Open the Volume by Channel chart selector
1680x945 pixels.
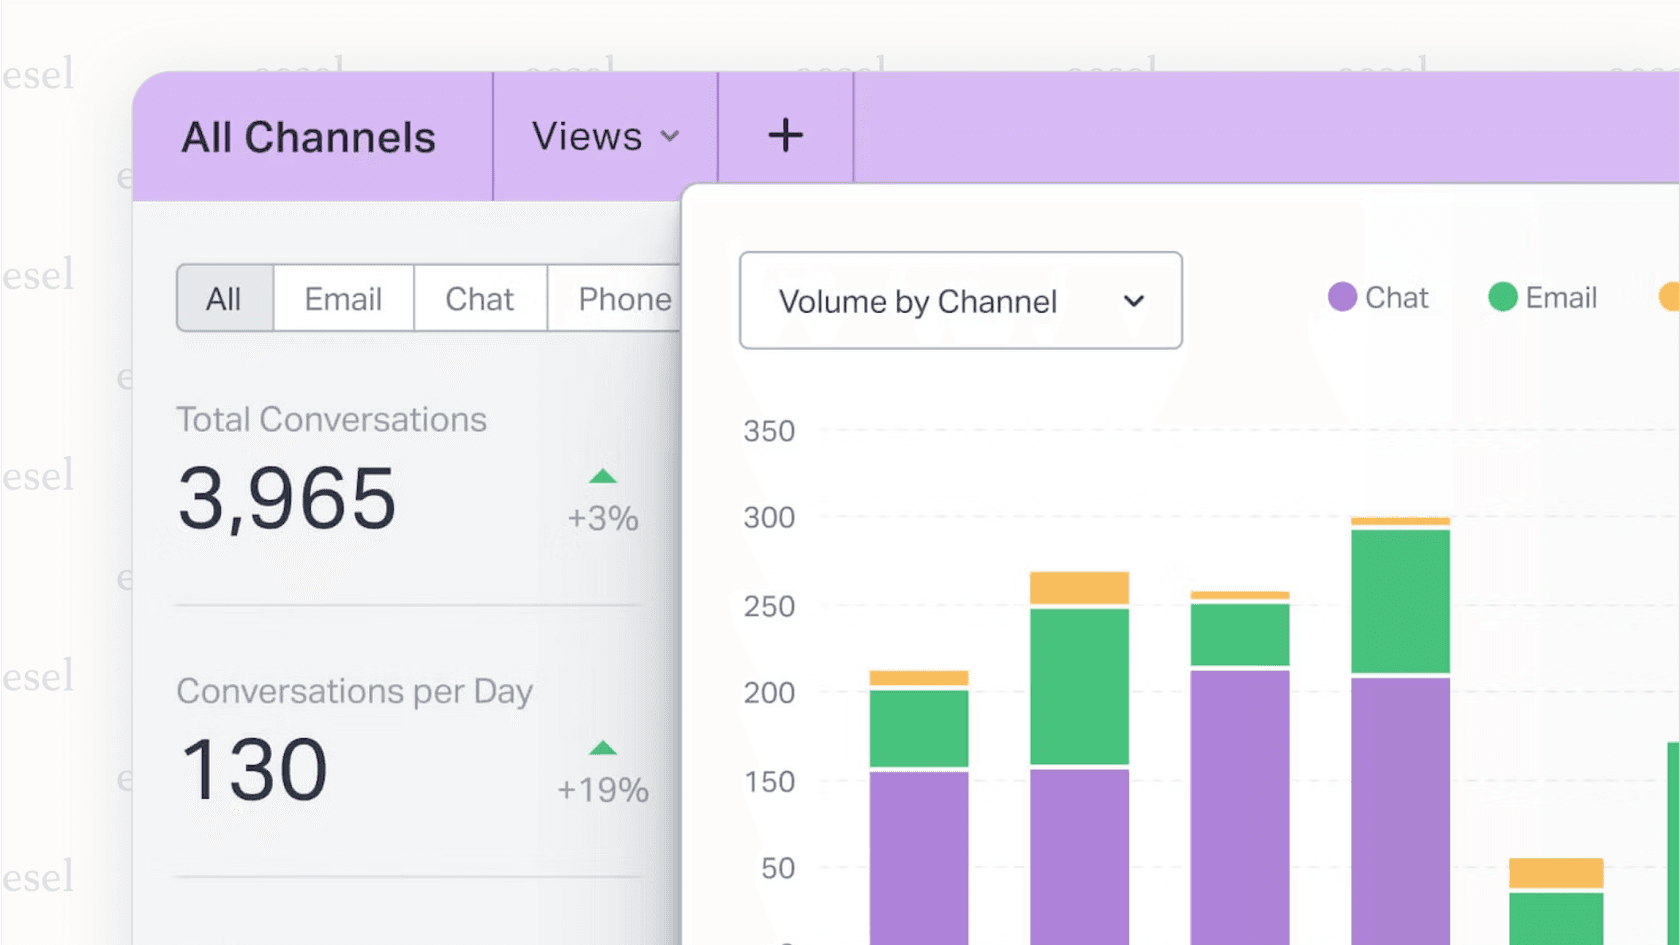pyautogui.click(x=959, y=300)
